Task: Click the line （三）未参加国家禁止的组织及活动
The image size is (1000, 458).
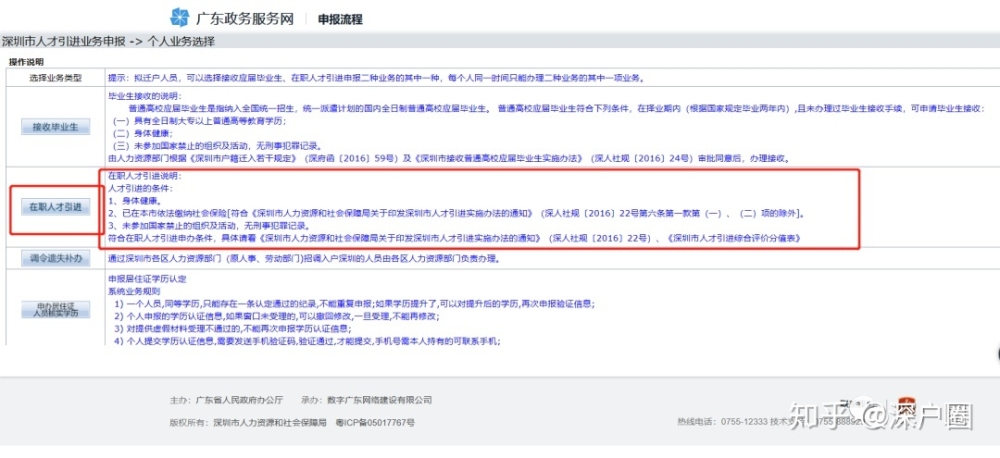Action: (x=220, y=145)
